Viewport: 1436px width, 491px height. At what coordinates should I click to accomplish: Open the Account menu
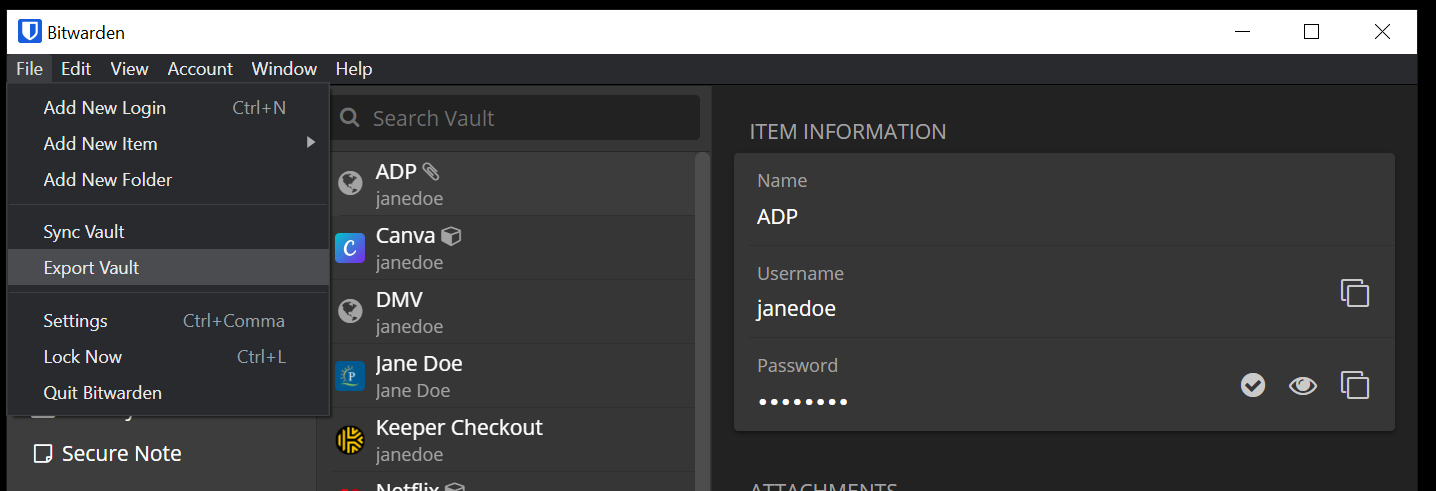pyautogui.click(x=200, y=69)
